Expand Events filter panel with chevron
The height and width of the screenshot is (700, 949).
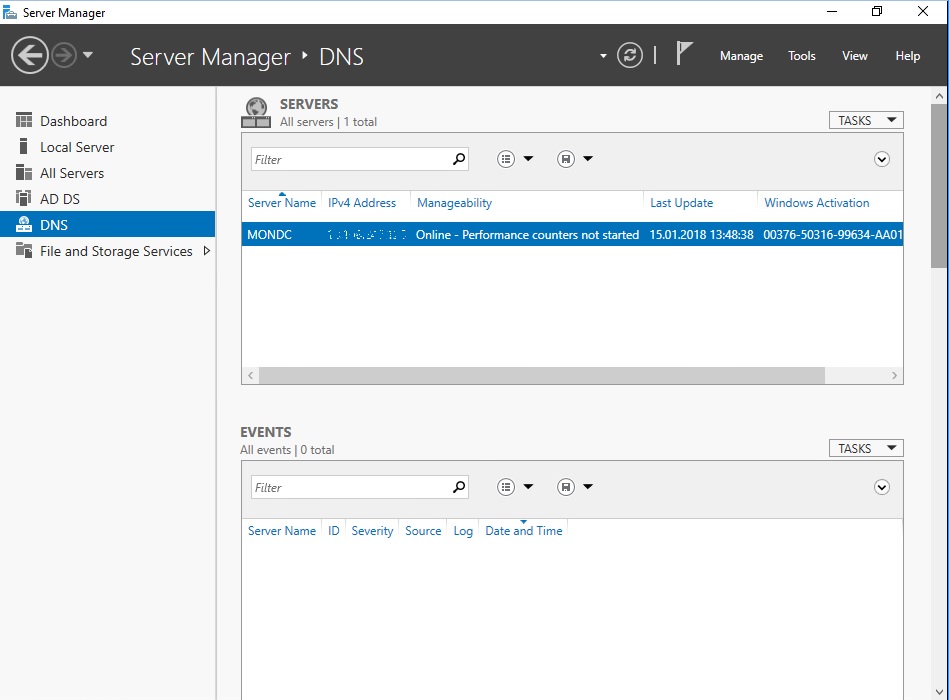coord(882,487)
